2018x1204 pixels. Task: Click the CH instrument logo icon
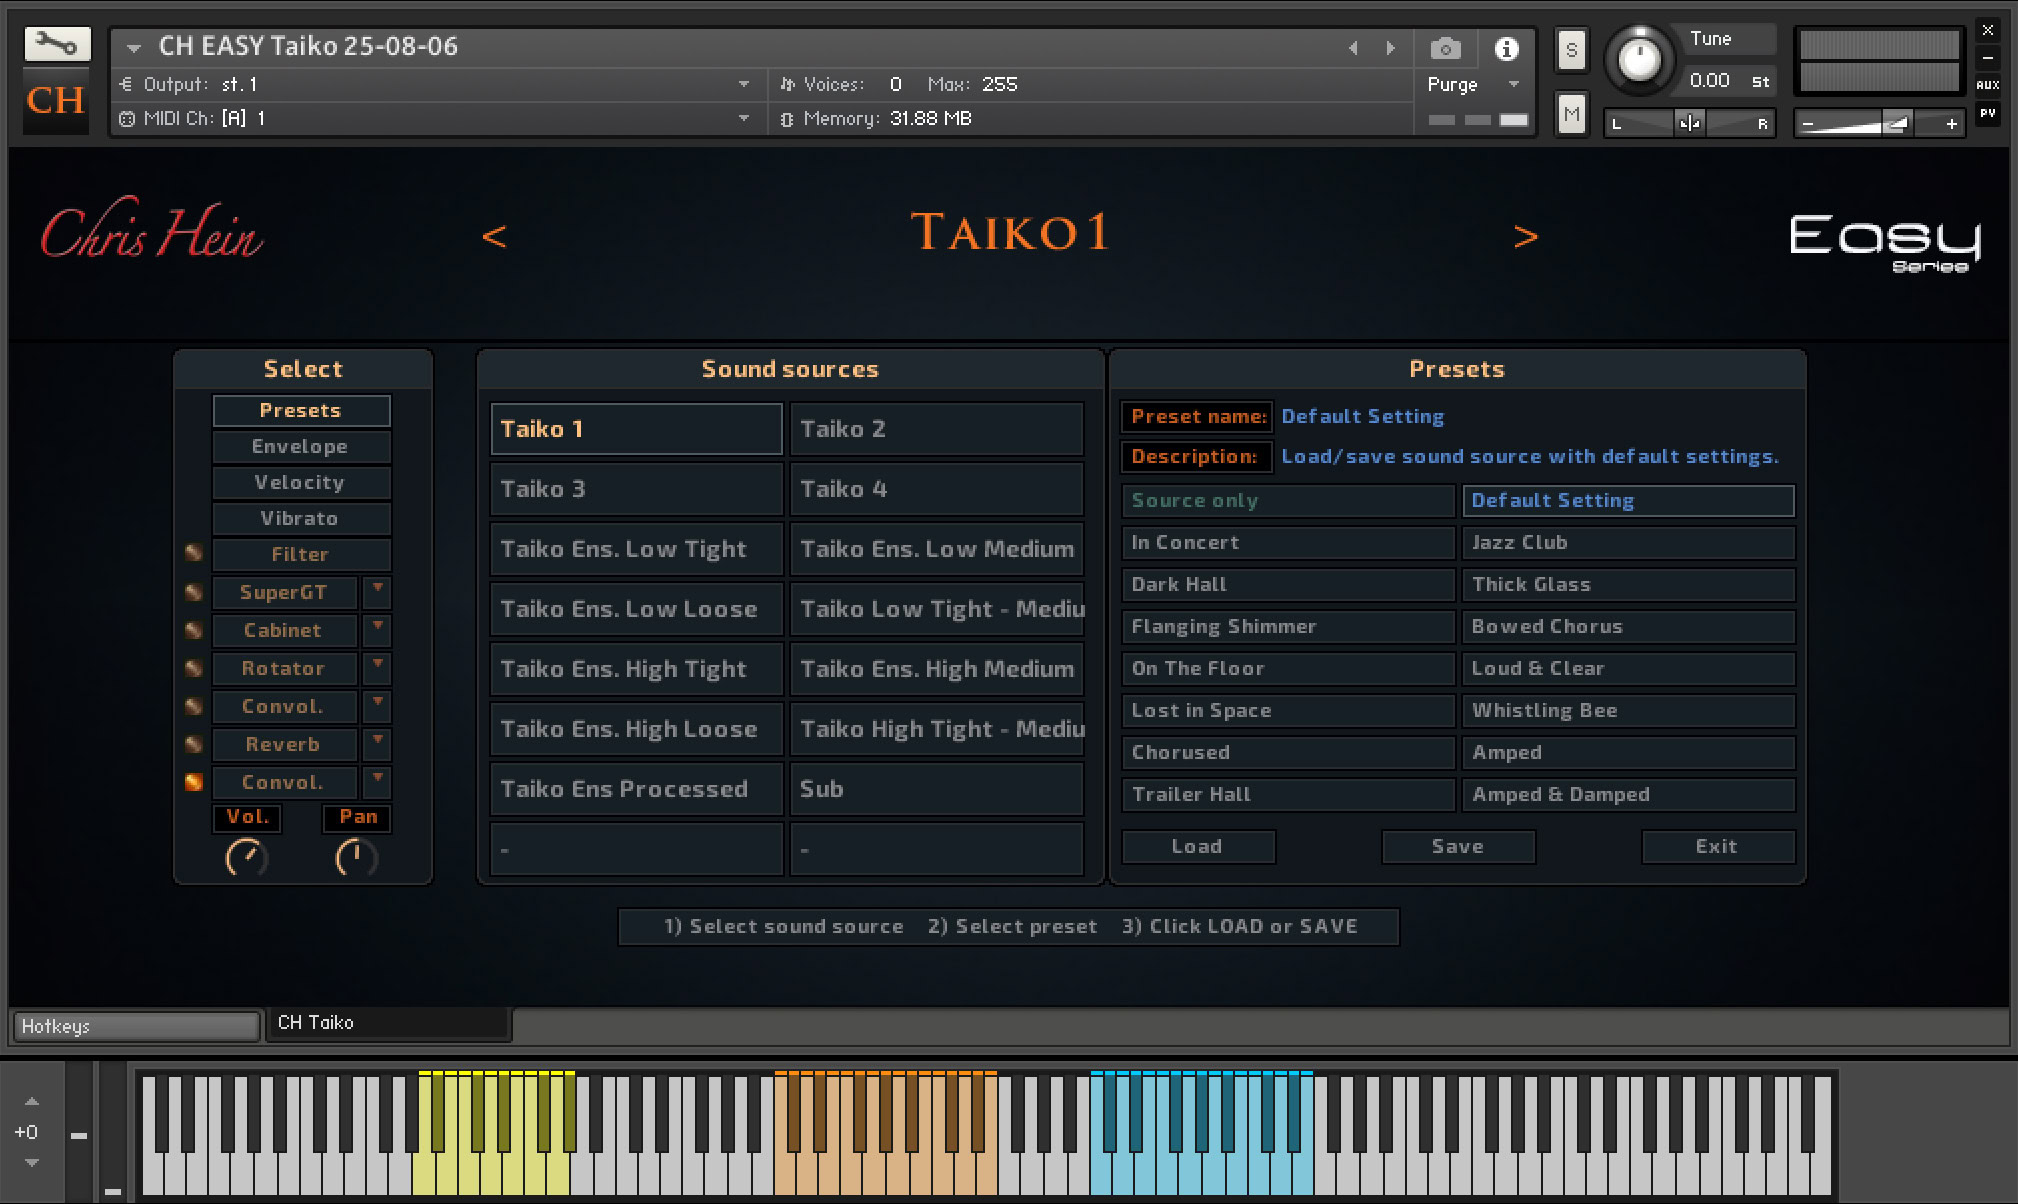56,100
